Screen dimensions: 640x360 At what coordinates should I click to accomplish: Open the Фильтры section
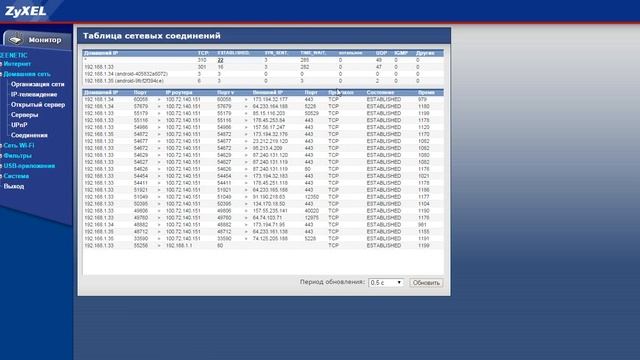point(17,156)
